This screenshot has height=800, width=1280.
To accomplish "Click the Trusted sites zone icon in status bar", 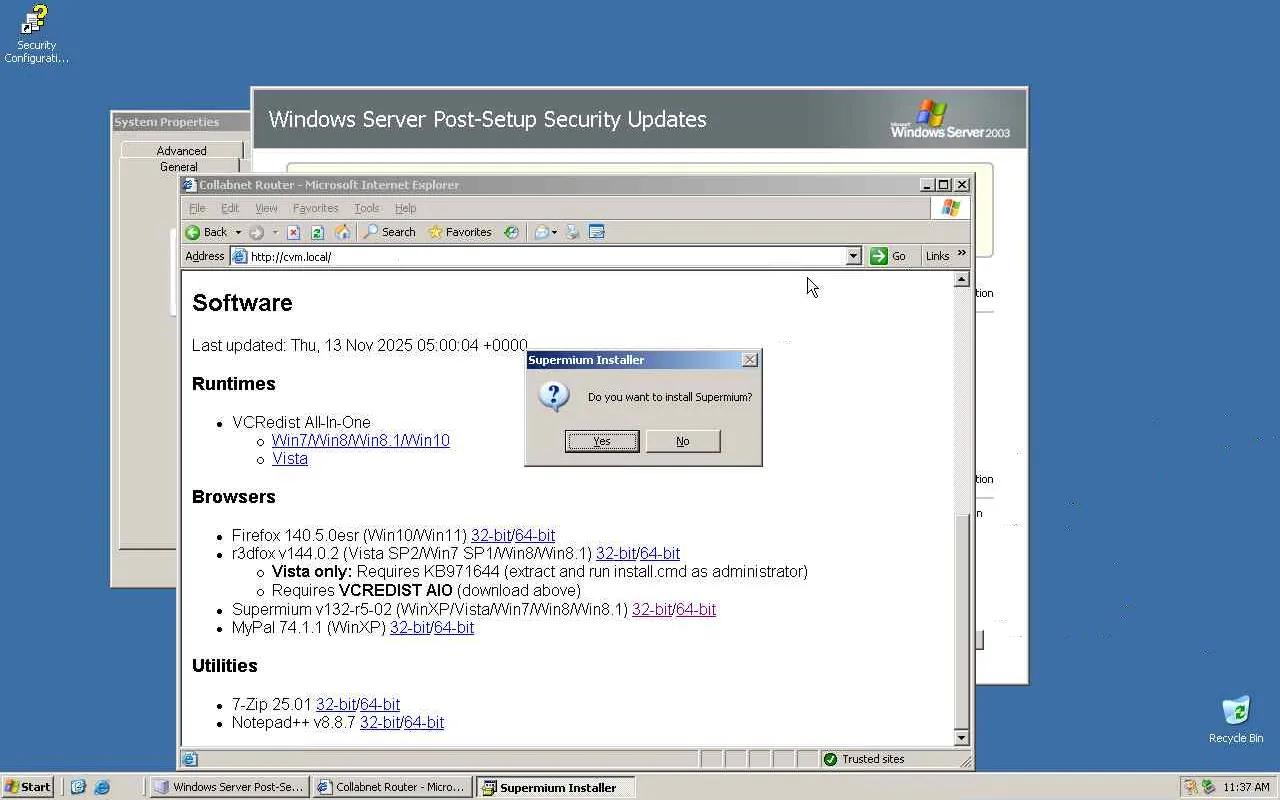I will coord(830,759).
